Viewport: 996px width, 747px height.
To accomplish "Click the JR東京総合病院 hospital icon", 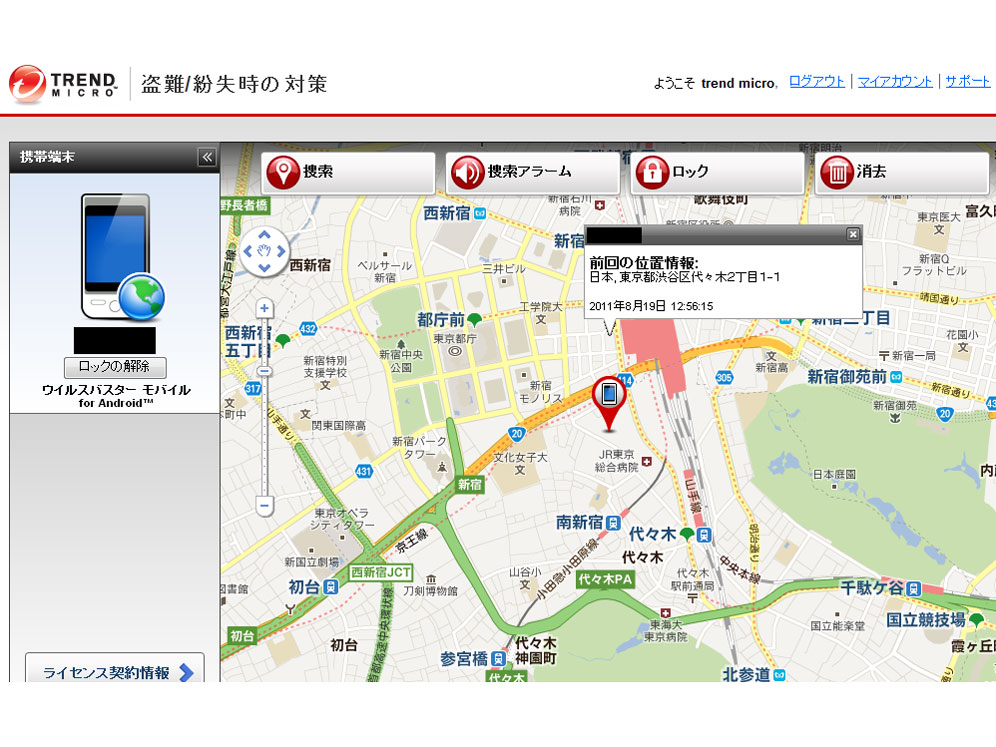I will (x=647, y=461).
